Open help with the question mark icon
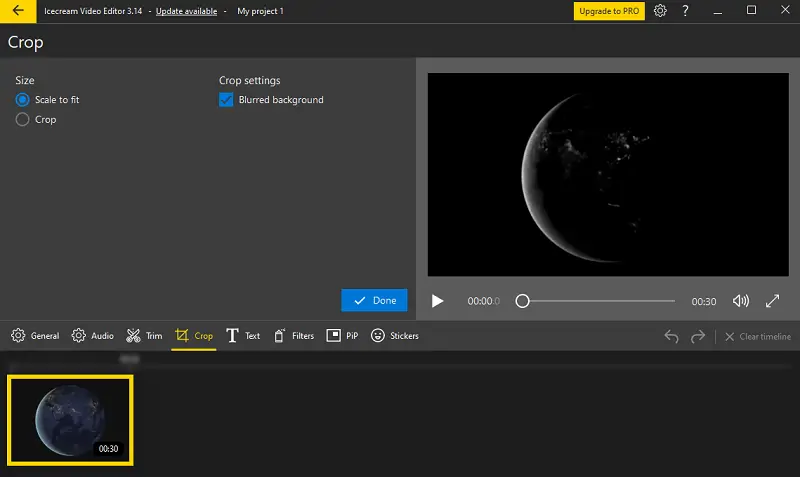 tap(685, 11)
